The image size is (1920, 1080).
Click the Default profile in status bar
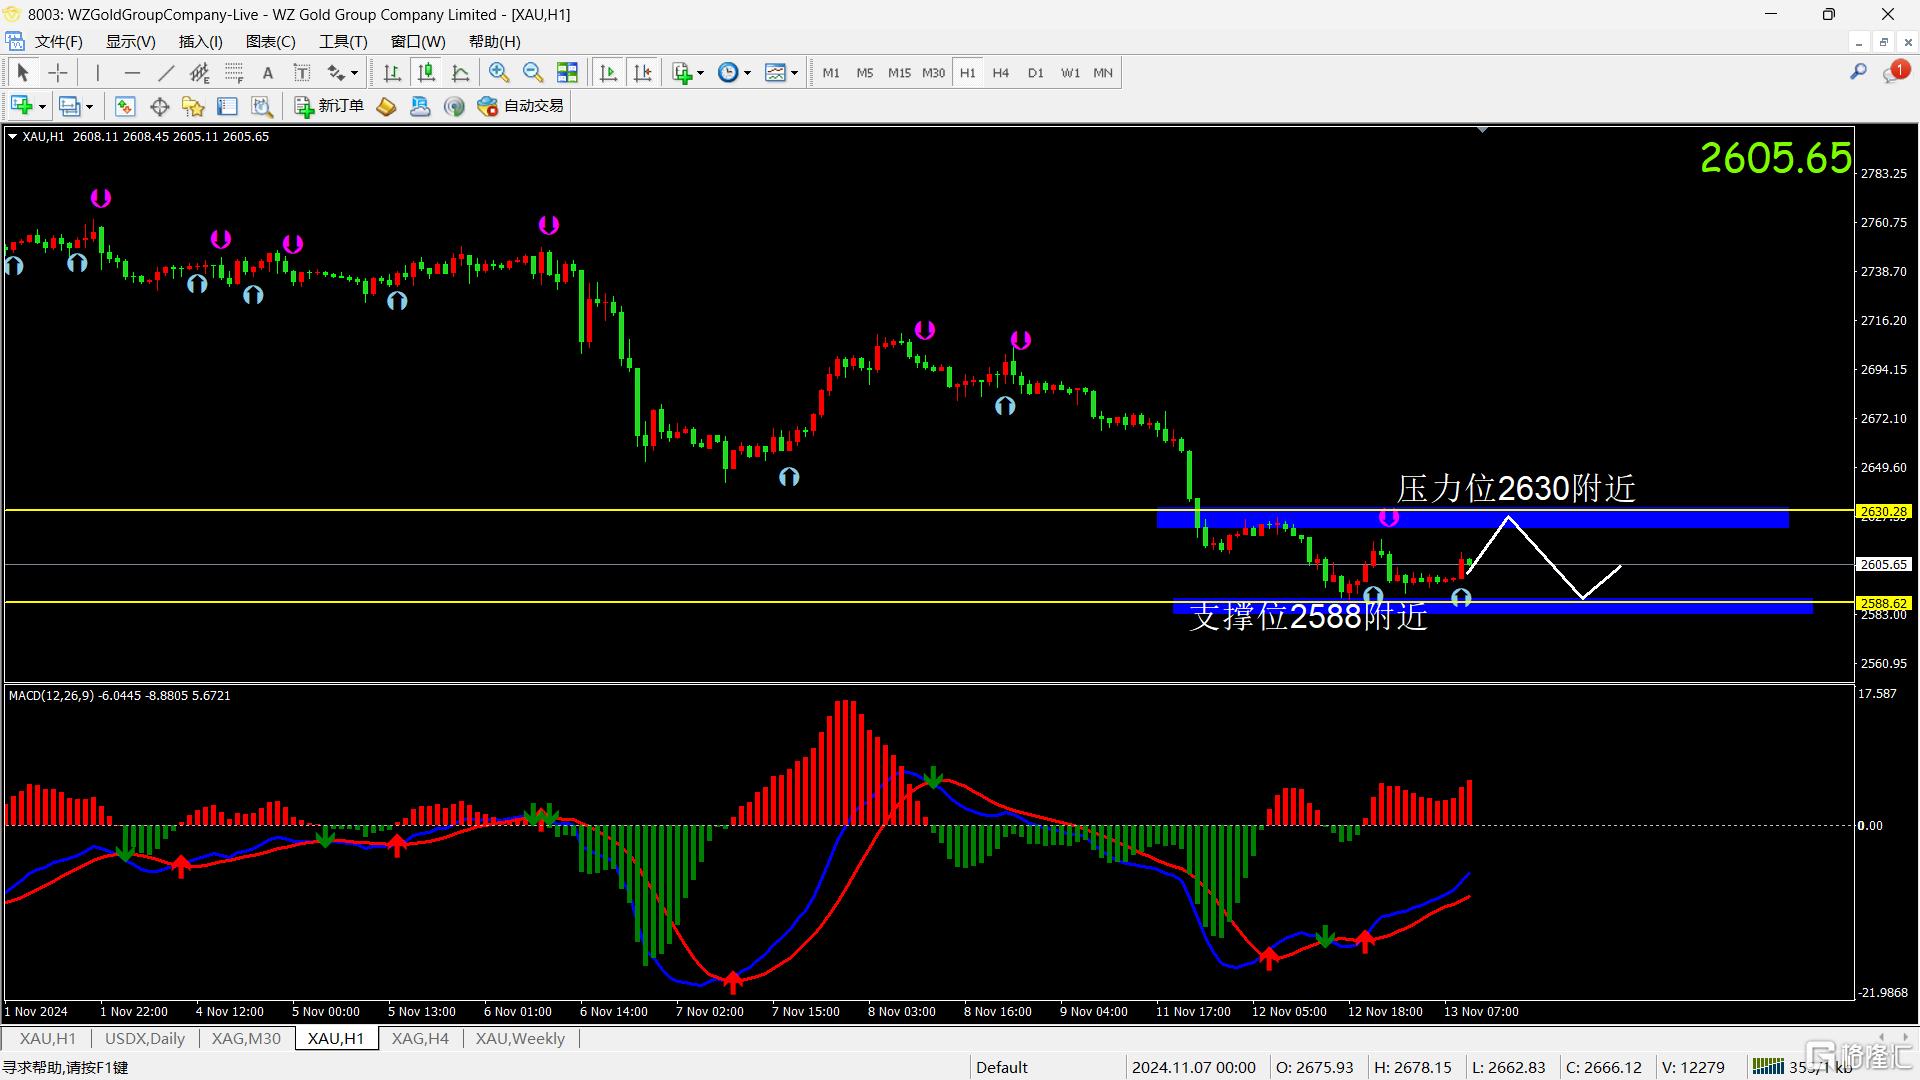pyautogui.click(x=1002, y=1067)
